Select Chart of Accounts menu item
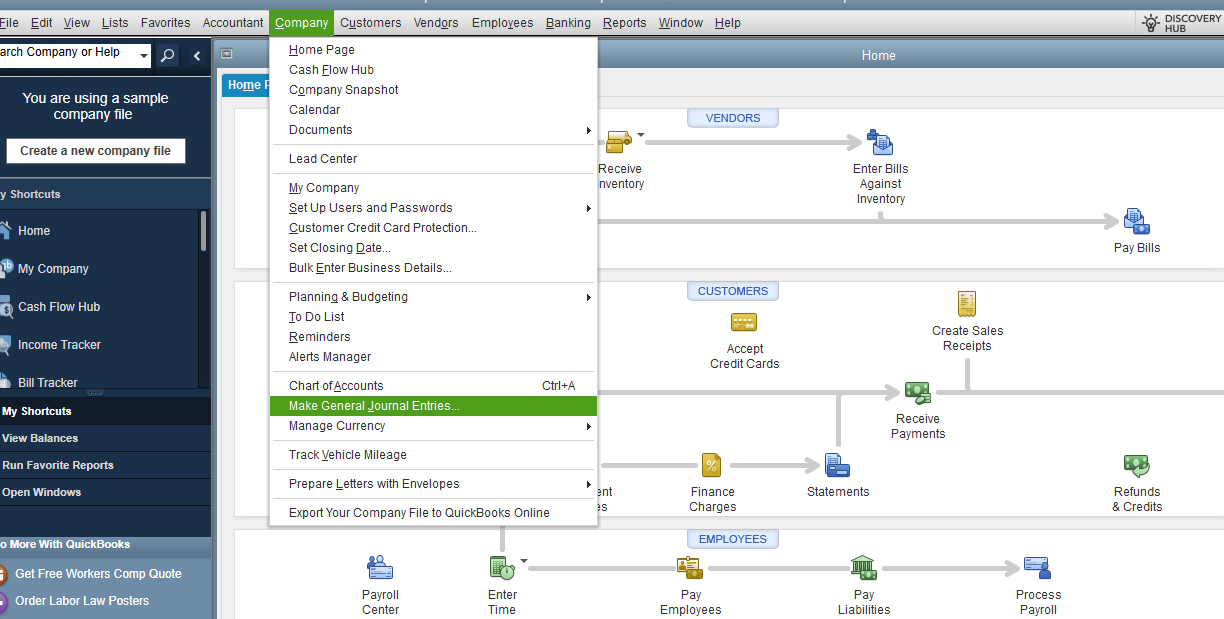Screen dimensions: 1224x619 [x=433, y=386]
